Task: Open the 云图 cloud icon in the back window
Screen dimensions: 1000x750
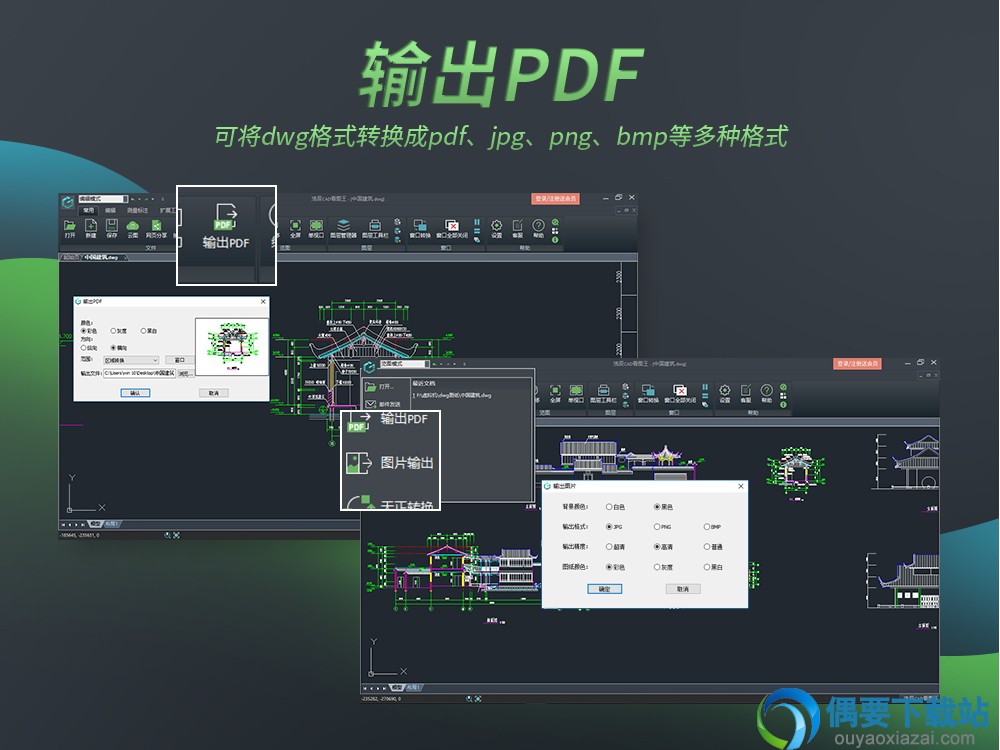Action: coord(132,226)
